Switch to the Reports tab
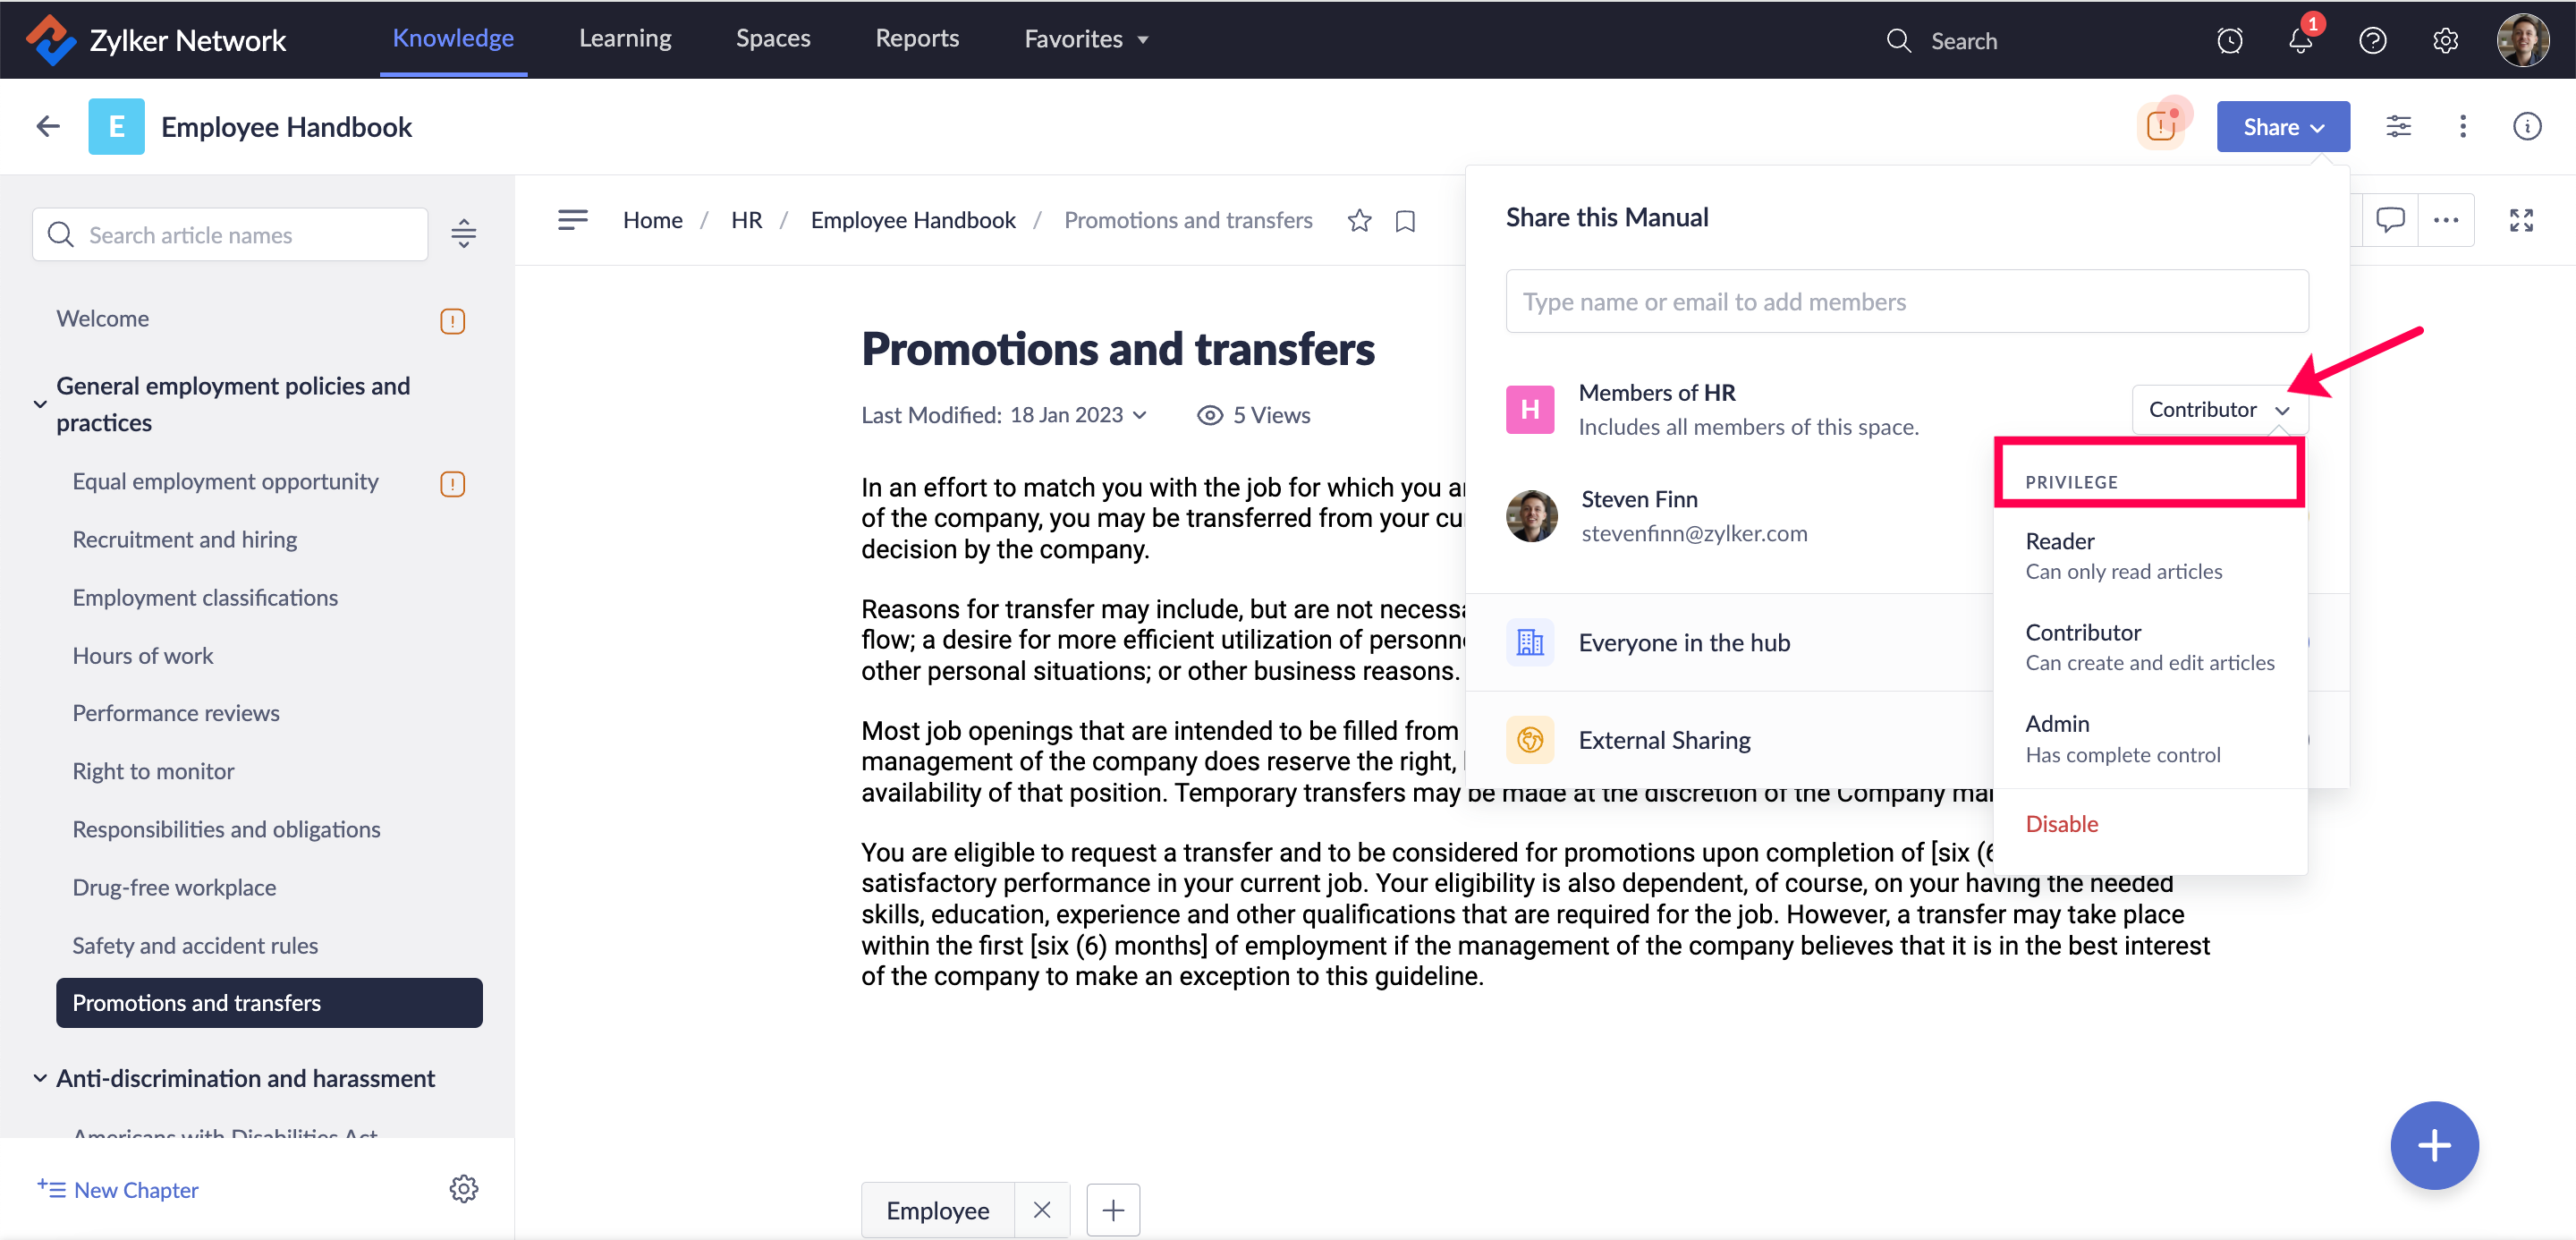Viewport: 2576px width, 1240px height. 917,38
